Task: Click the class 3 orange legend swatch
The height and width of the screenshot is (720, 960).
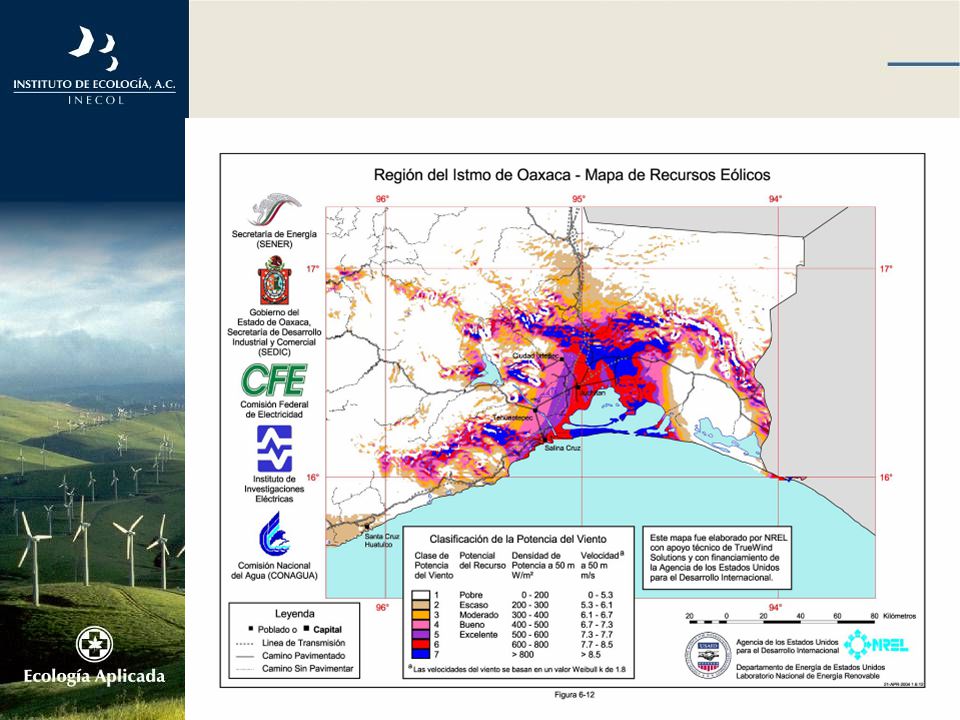Action: click(x=421, y=614)
